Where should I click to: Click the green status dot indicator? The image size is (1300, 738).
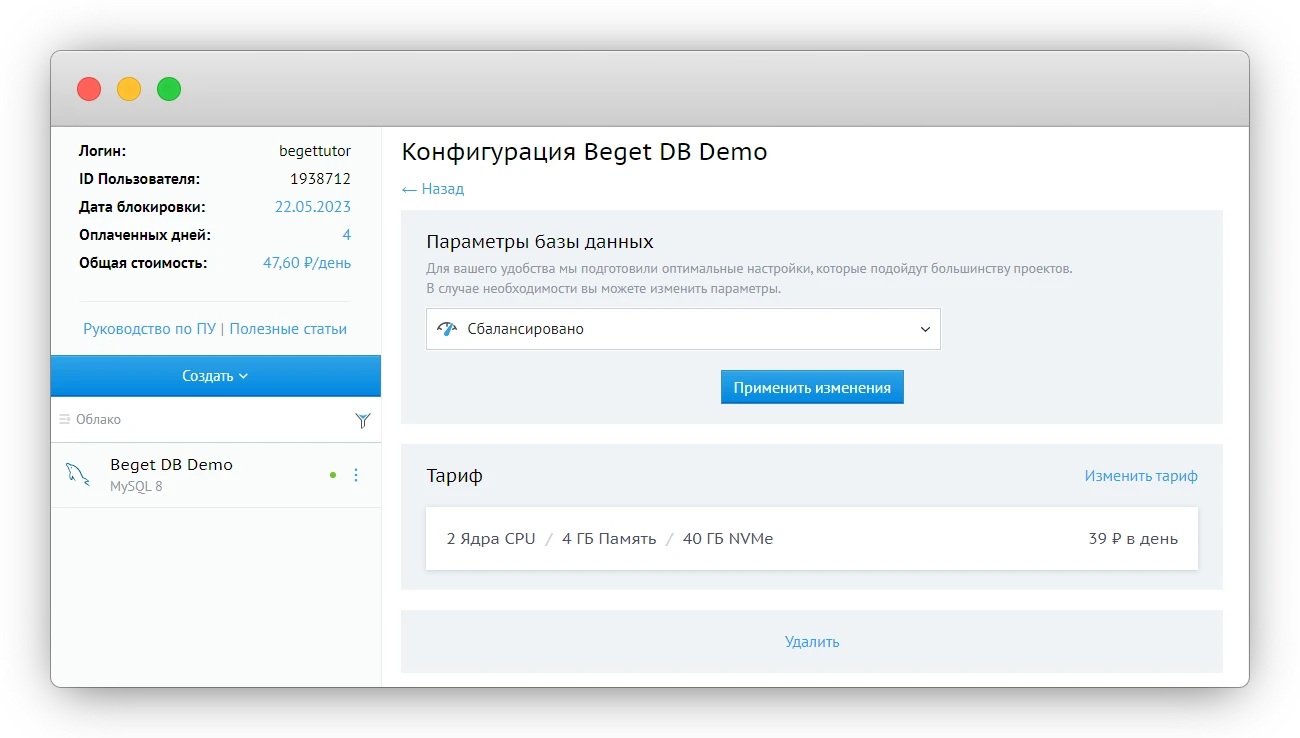[333, 476]
